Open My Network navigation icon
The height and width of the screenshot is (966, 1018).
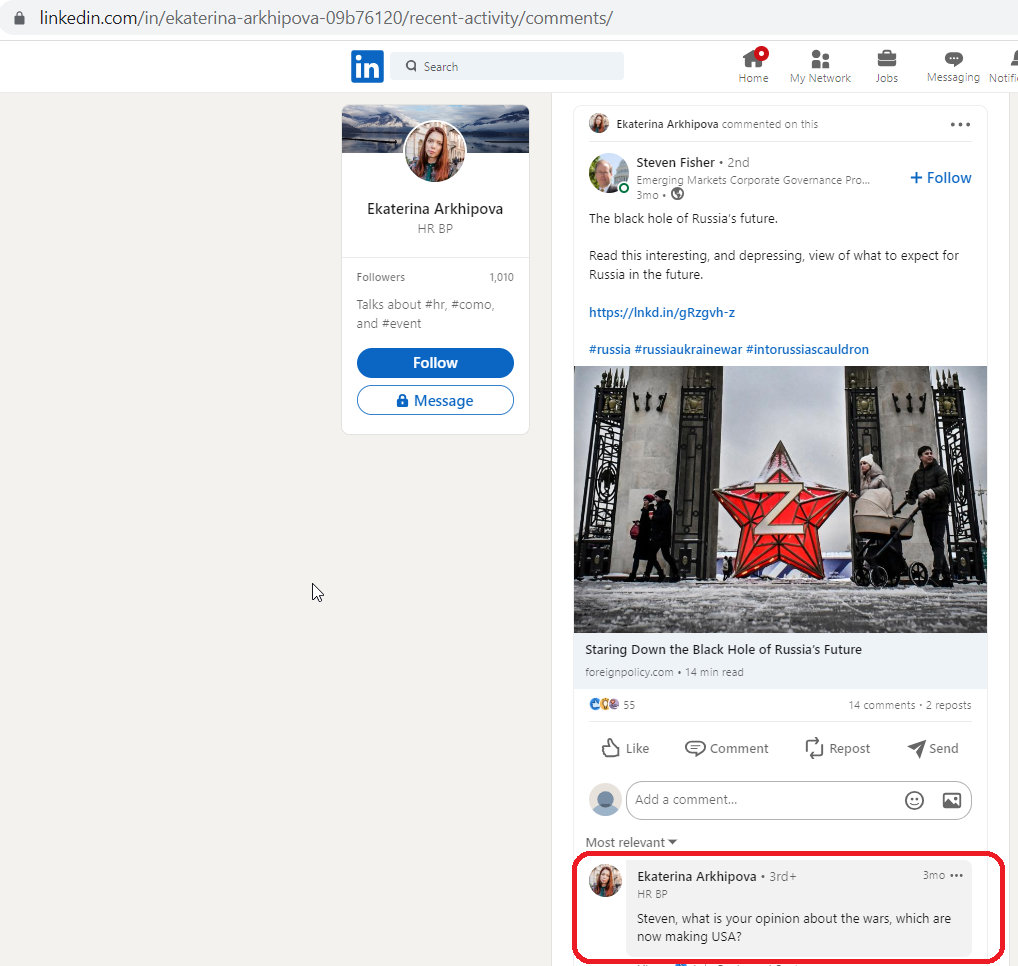click(820, 66)
